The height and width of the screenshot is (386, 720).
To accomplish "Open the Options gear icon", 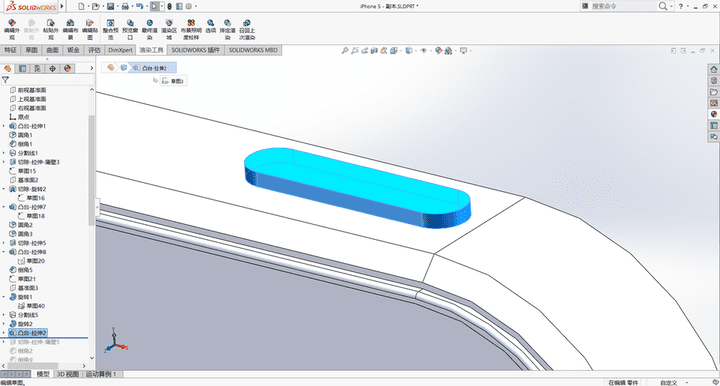I will 188,6.
